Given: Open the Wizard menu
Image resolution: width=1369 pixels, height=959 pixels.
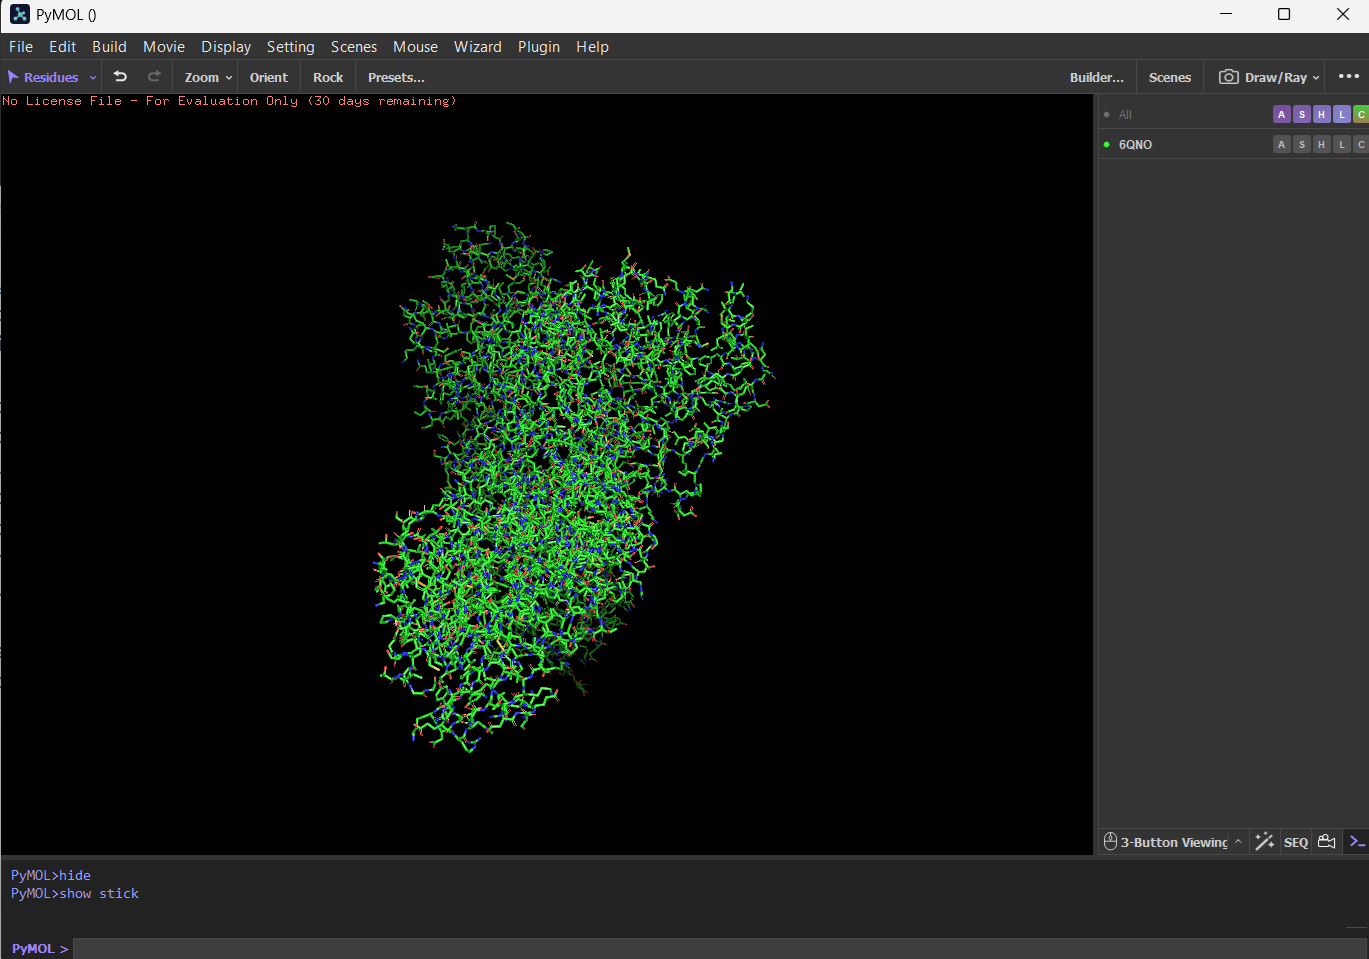Looking at the screenshot, I should tap(478, 47).
